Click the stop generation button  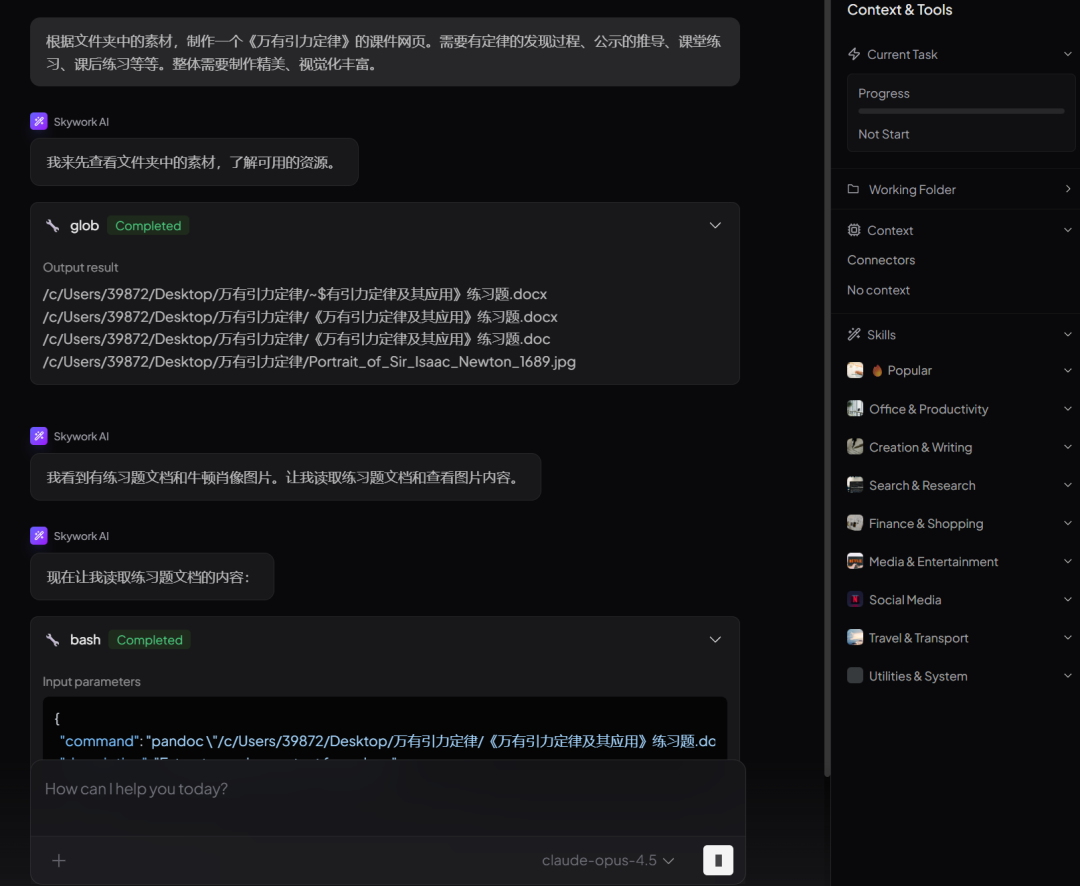point(718,860)
